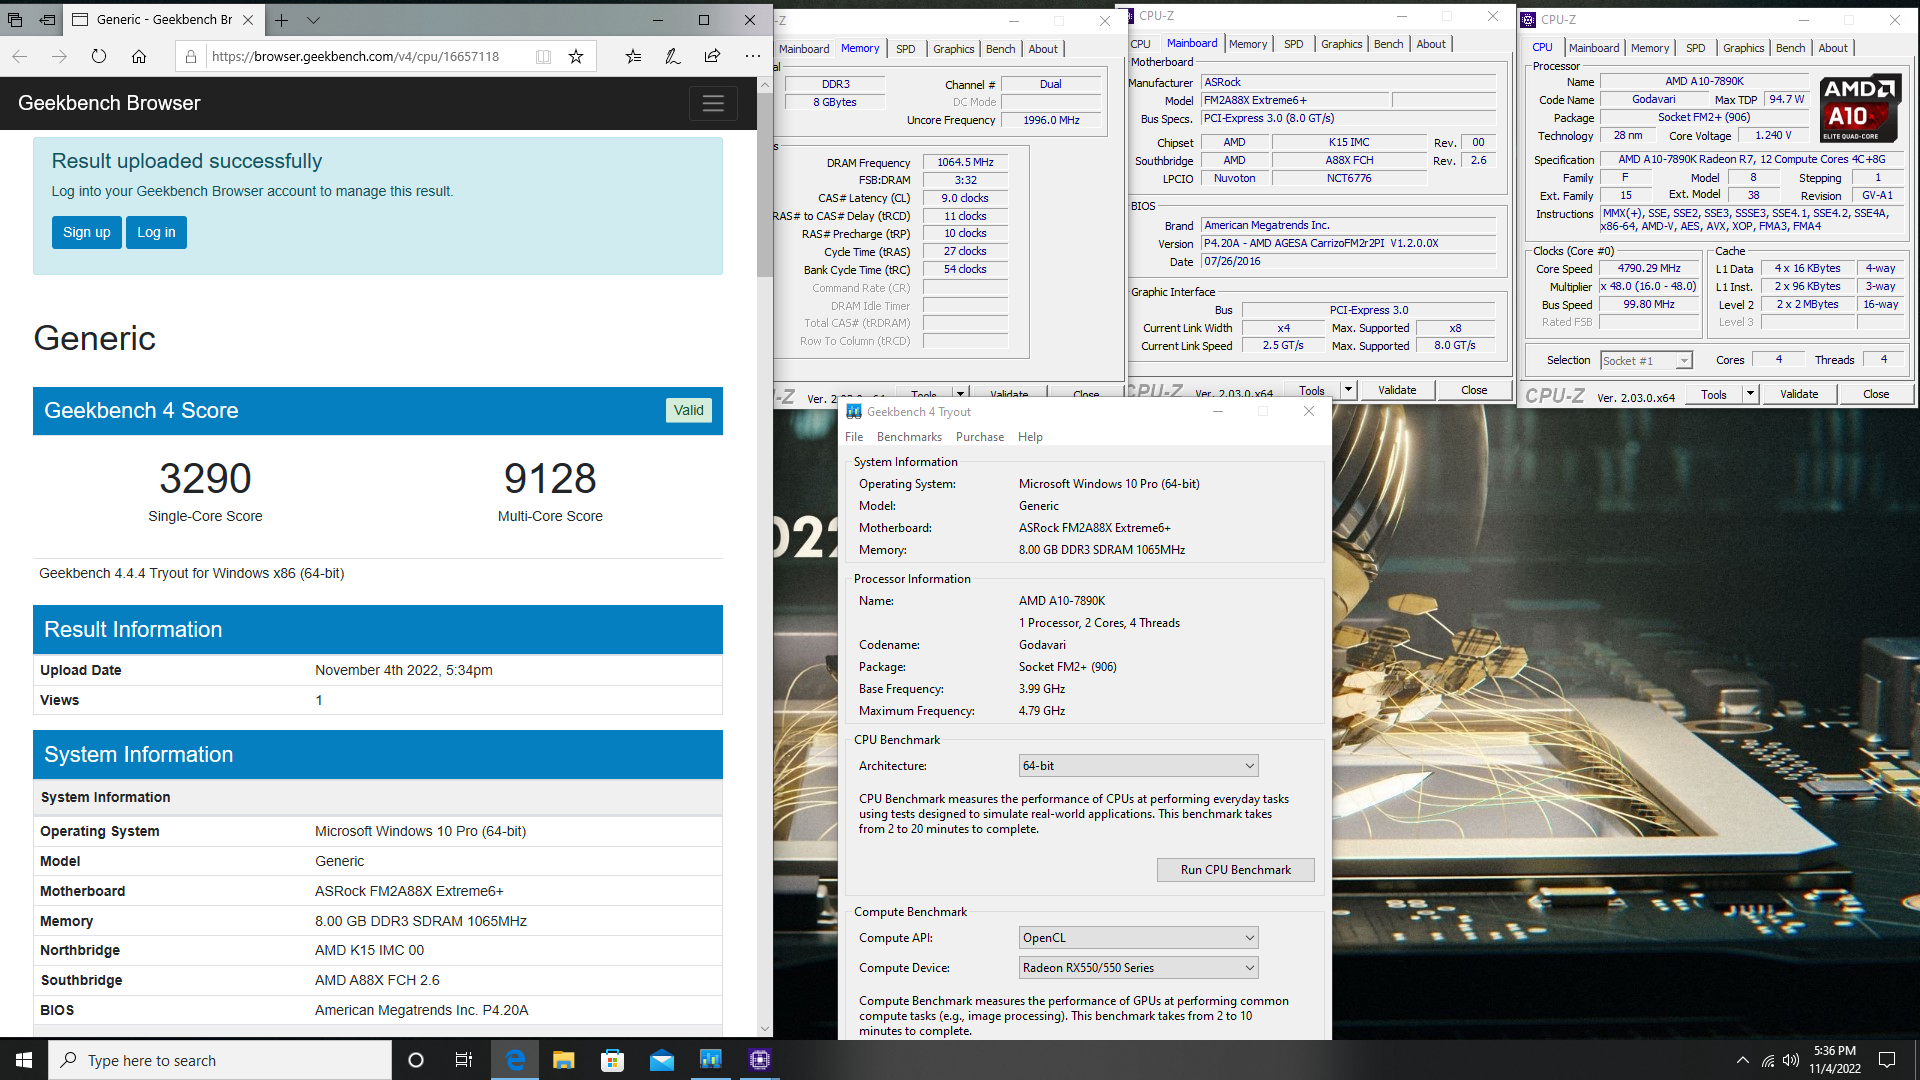Open Architecture 64-bit dropdown
Viewport: 1920px width, 1080px height.
[x=1138, y=766]
